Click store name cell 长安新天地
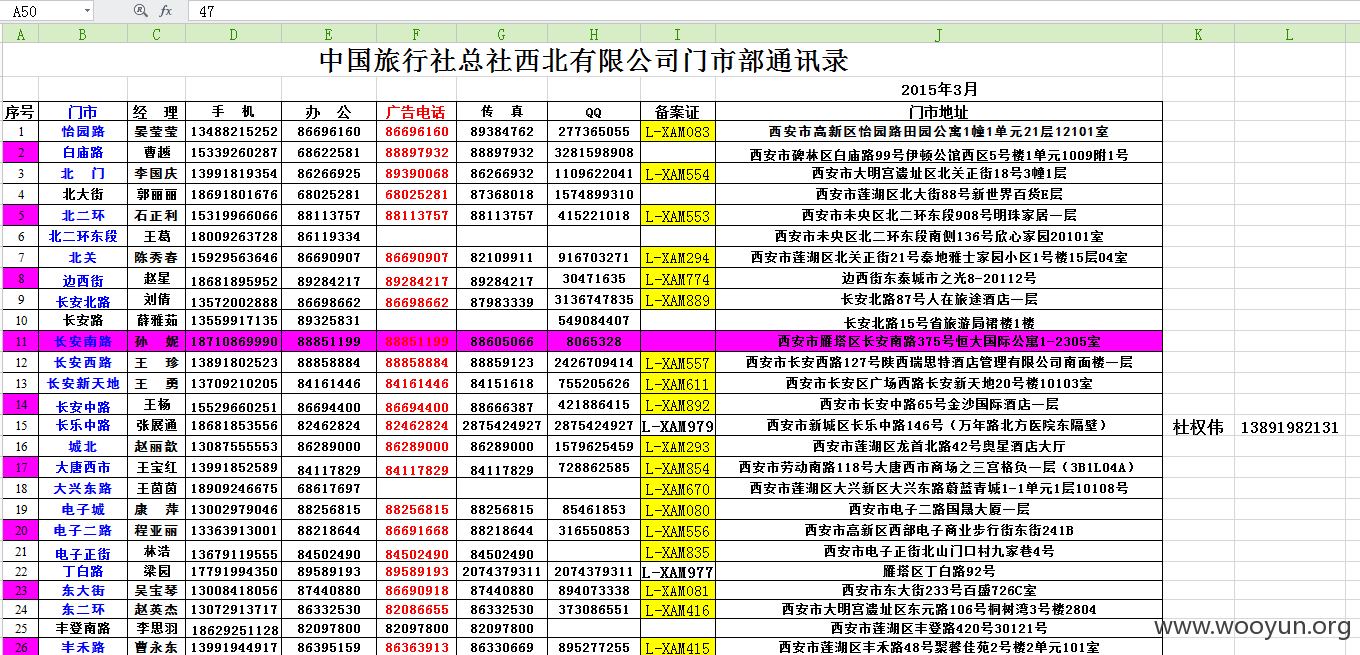 click(83, 384)
